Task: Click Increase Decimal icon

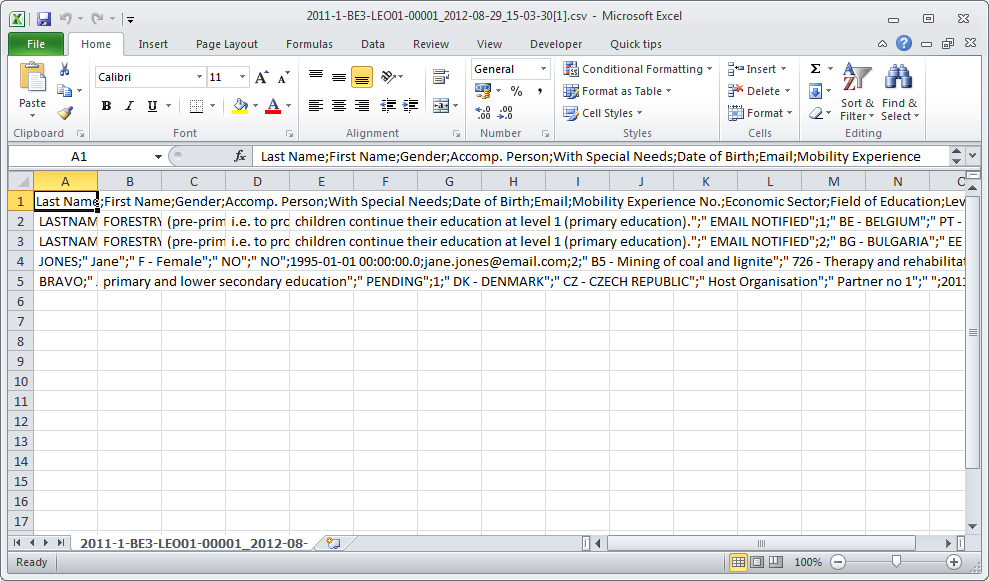Action: click(483, 113)
